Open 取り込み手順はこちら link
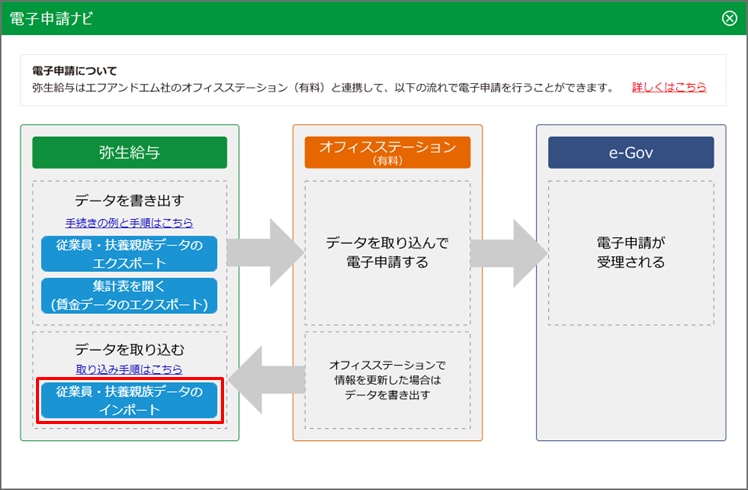Image resolution: width=748 pixels, height=490 pixels. coord(129,369)
